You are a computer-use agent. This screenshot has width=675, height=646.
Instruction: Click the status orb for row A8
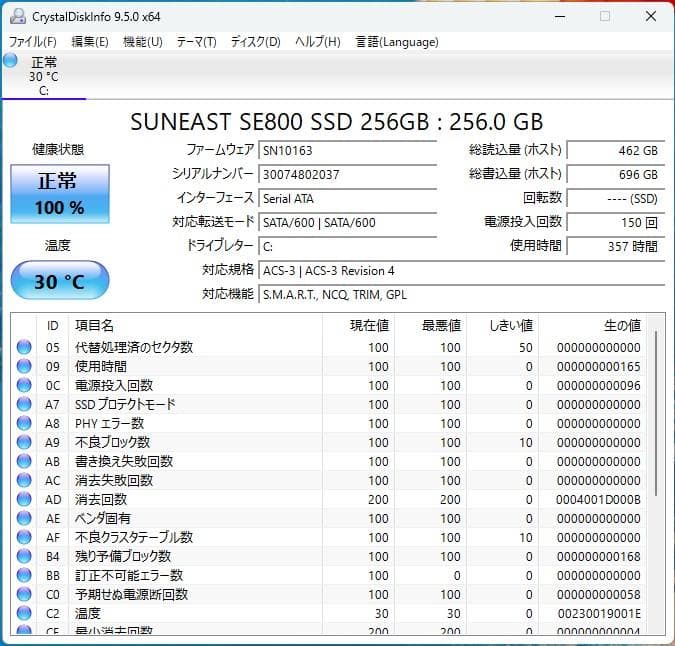[x=24, y=423]
